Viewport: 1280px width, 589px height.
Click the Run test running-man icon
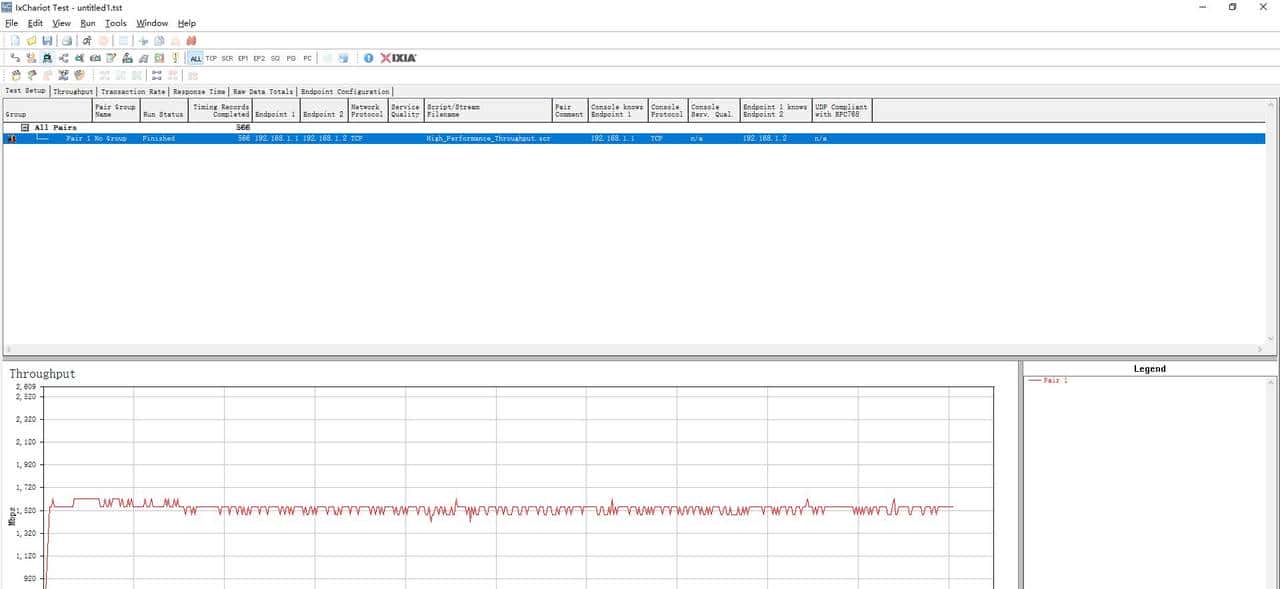coord(87,41)
